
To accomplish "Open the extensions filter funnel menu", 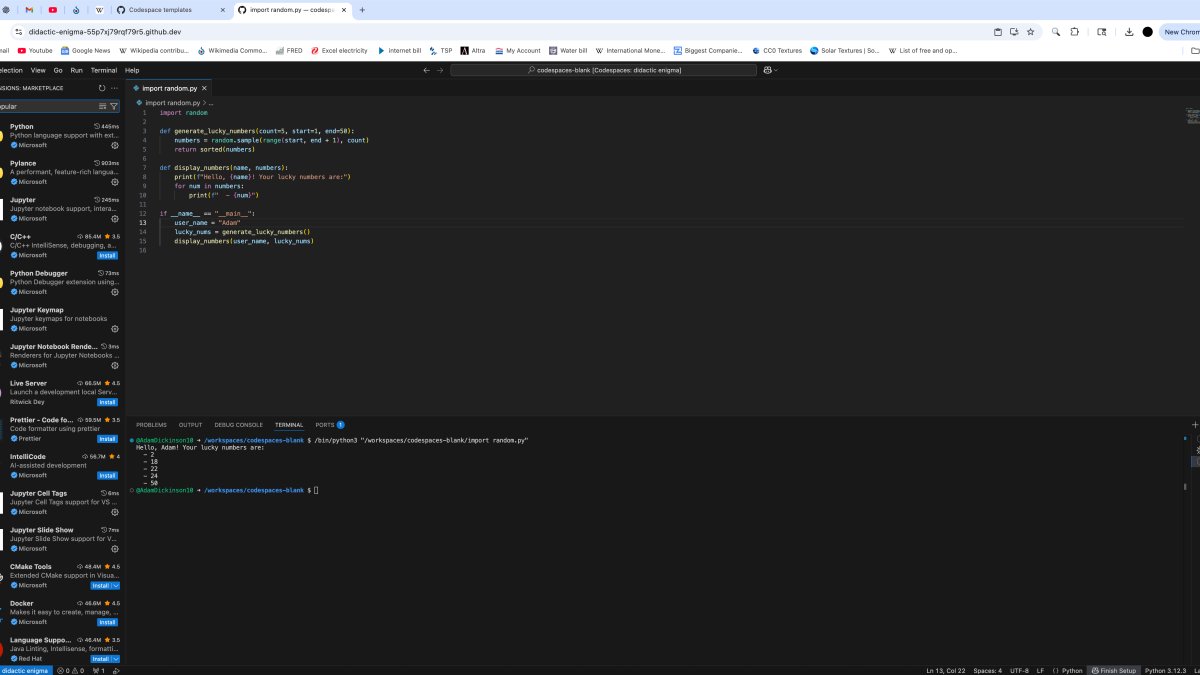I will 114,106.
